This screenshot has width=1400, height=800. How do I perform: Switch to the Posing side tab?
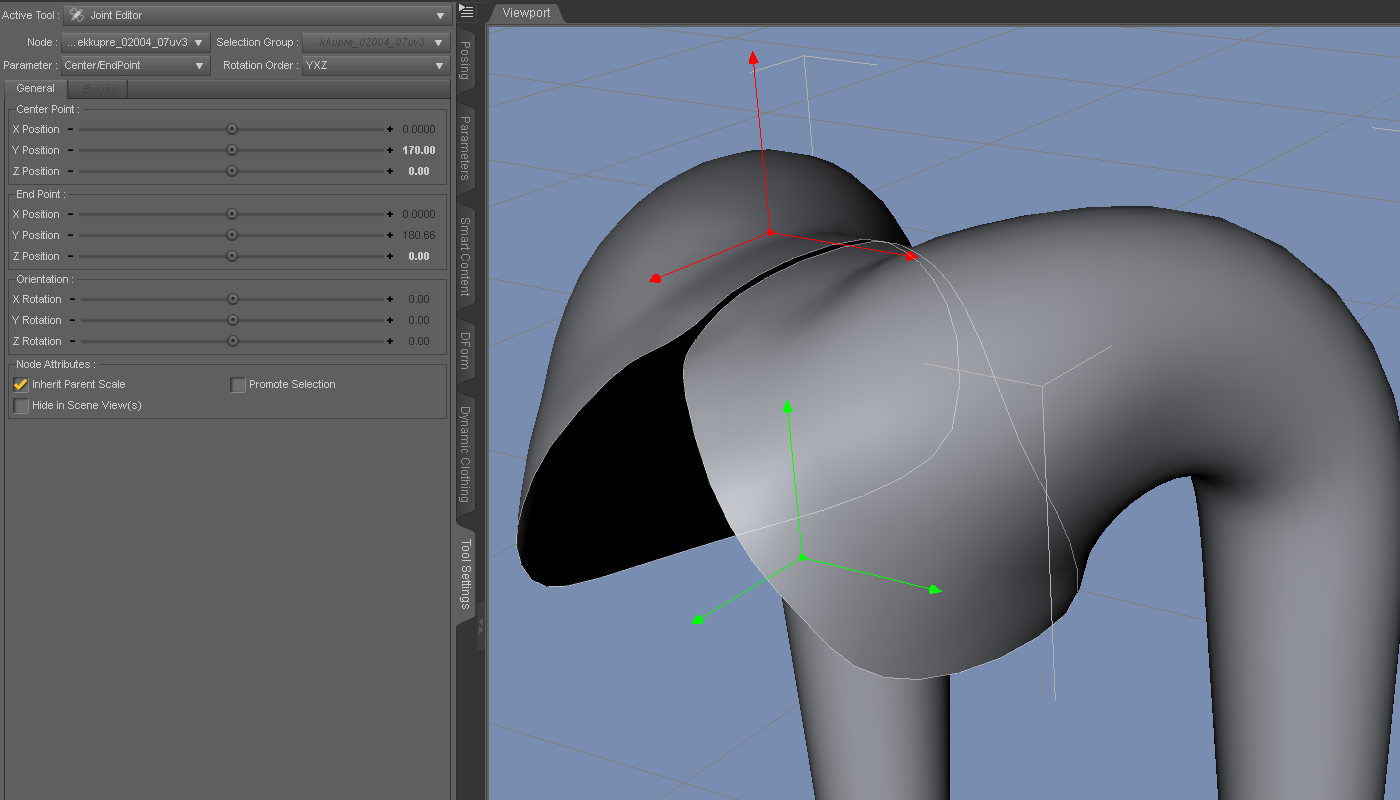(x=465, y=60)
